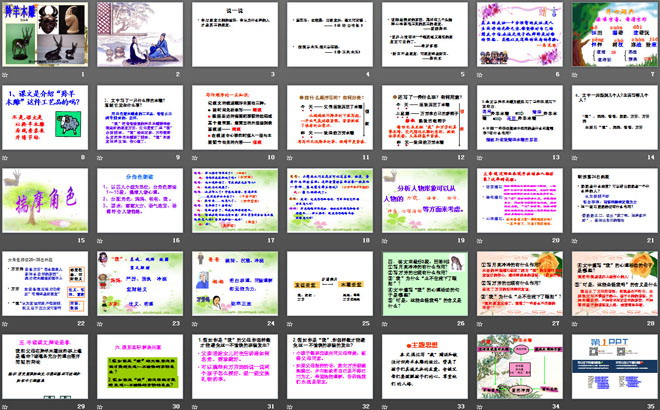660x410 pixels.
Task: Select slide 27 with orange rose corner
Action: tap(520, 283)
